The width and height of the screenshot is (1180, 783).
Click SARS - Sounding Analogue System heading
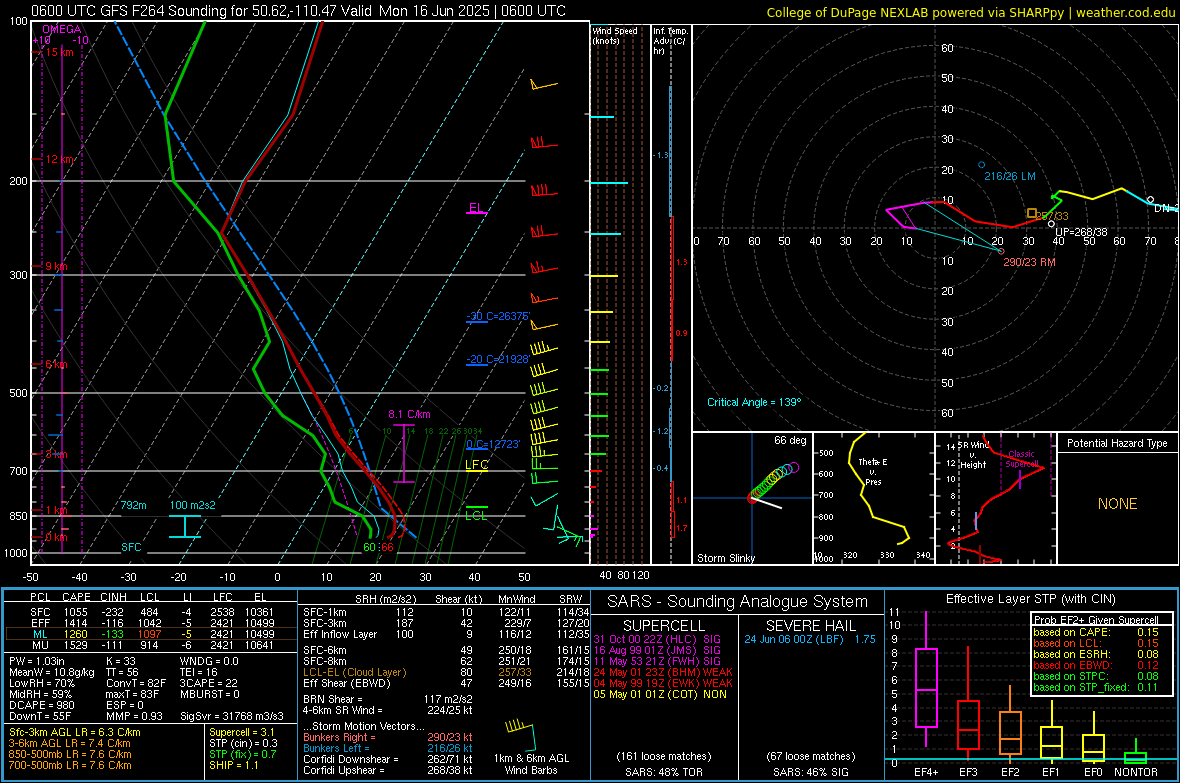[737, 602]
